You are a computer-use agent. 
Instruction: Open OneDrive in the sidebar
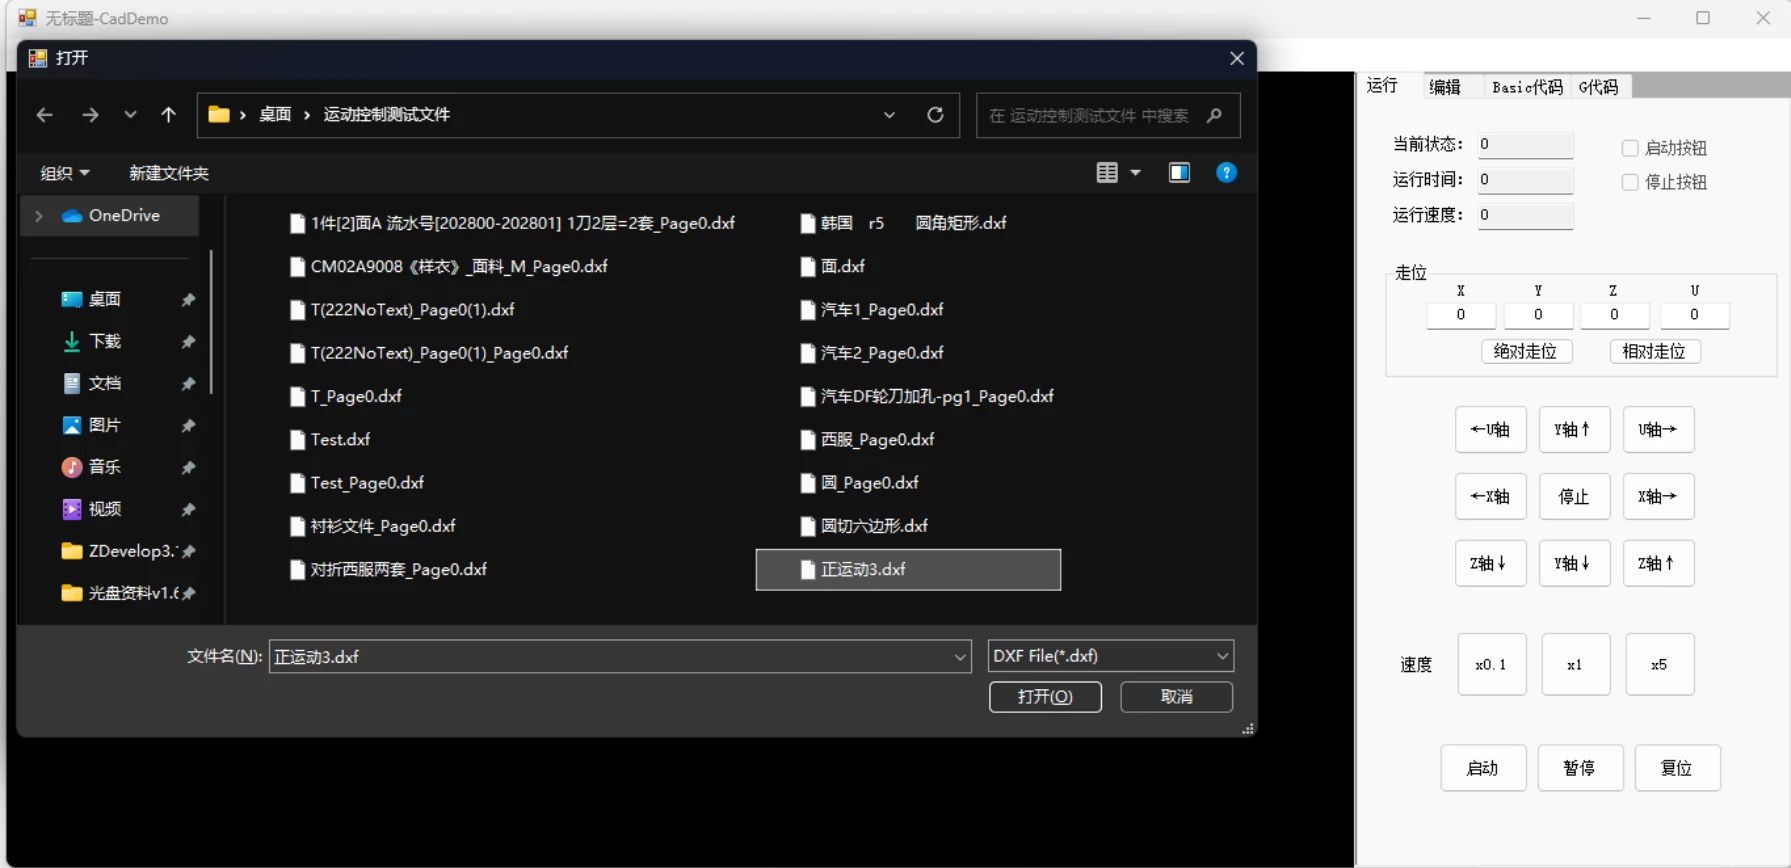(x=111, y=216)
